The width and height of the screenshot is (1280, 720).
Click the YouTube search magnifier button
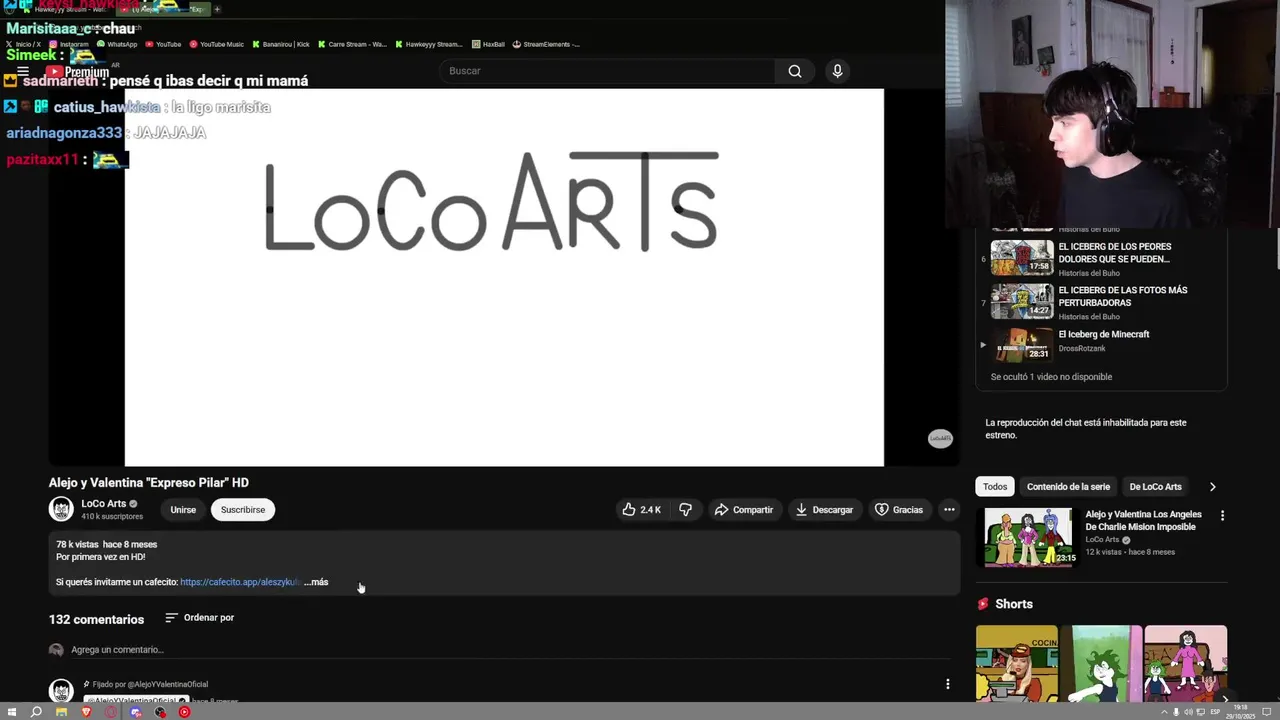click(x=795, y=71)
